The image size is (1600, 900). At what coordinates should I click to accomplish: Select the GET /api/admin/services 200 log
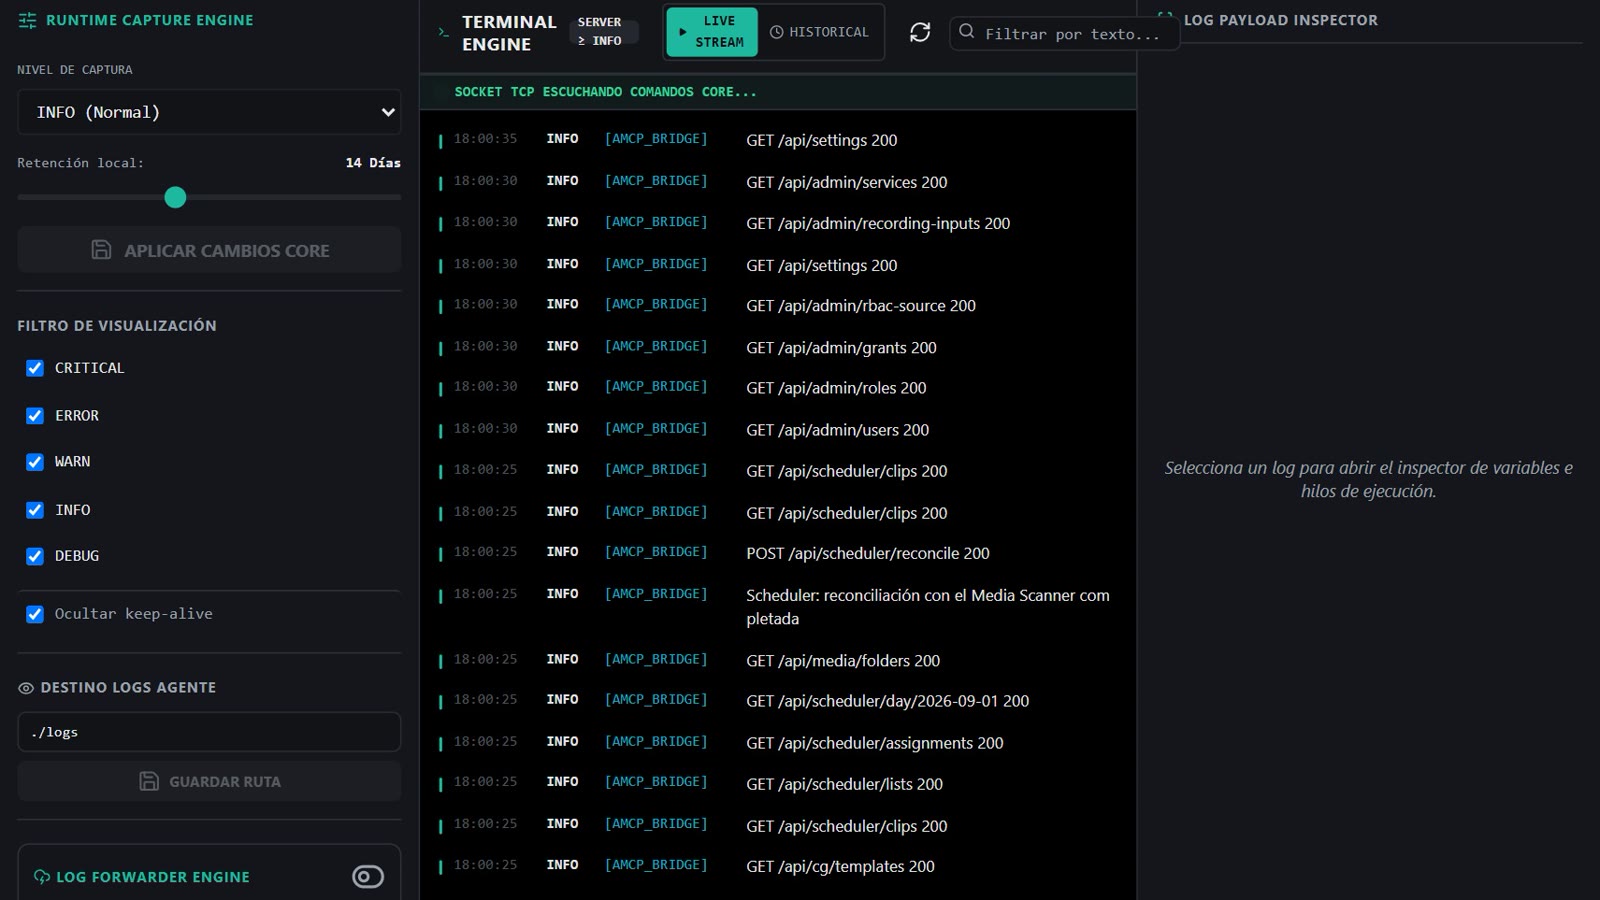[778, 182]
